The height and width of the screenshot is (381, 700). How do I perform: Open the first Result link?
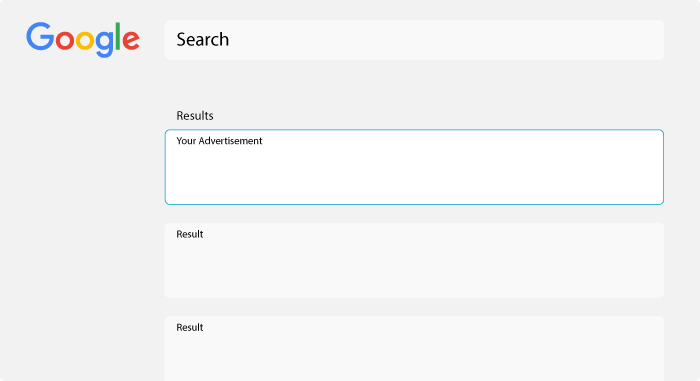pos(190,234)
